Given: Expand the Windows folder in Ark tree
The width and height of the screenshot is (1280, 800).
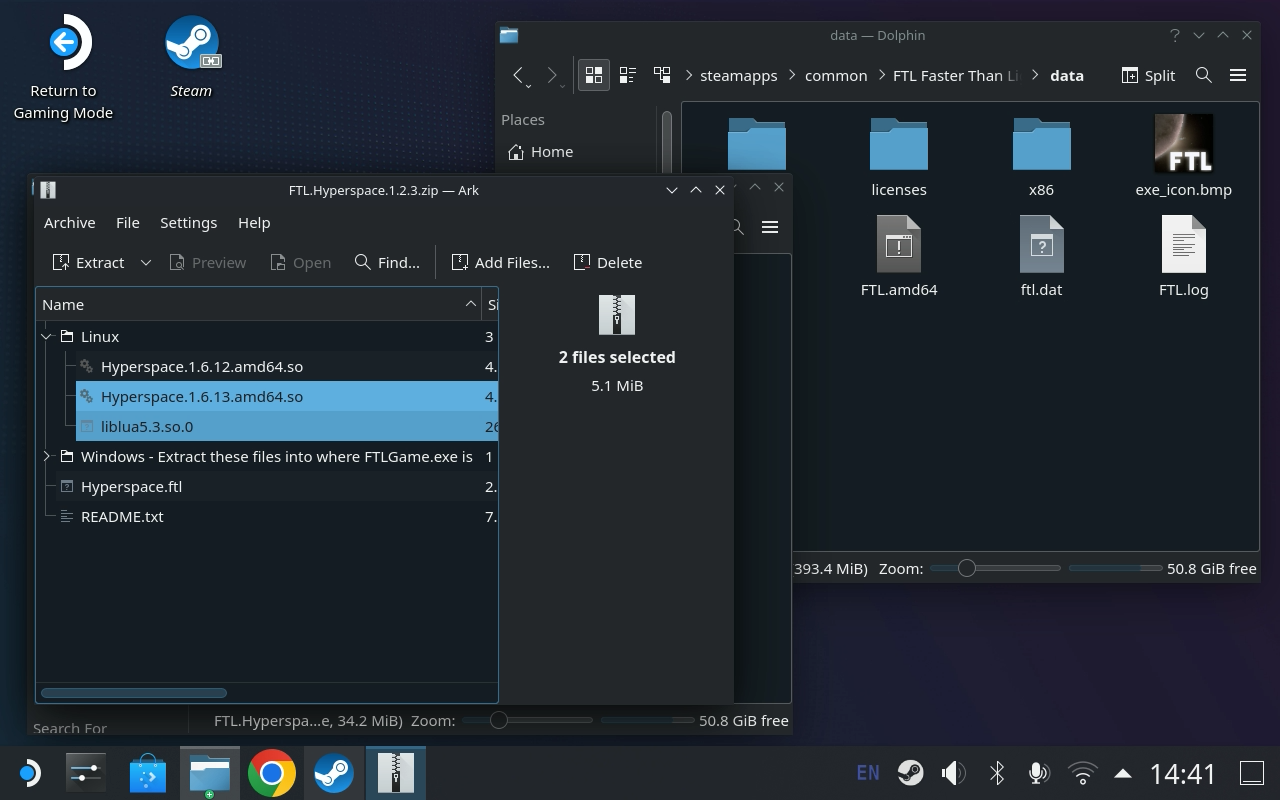Looking at the screenshot, I should 47,457.
